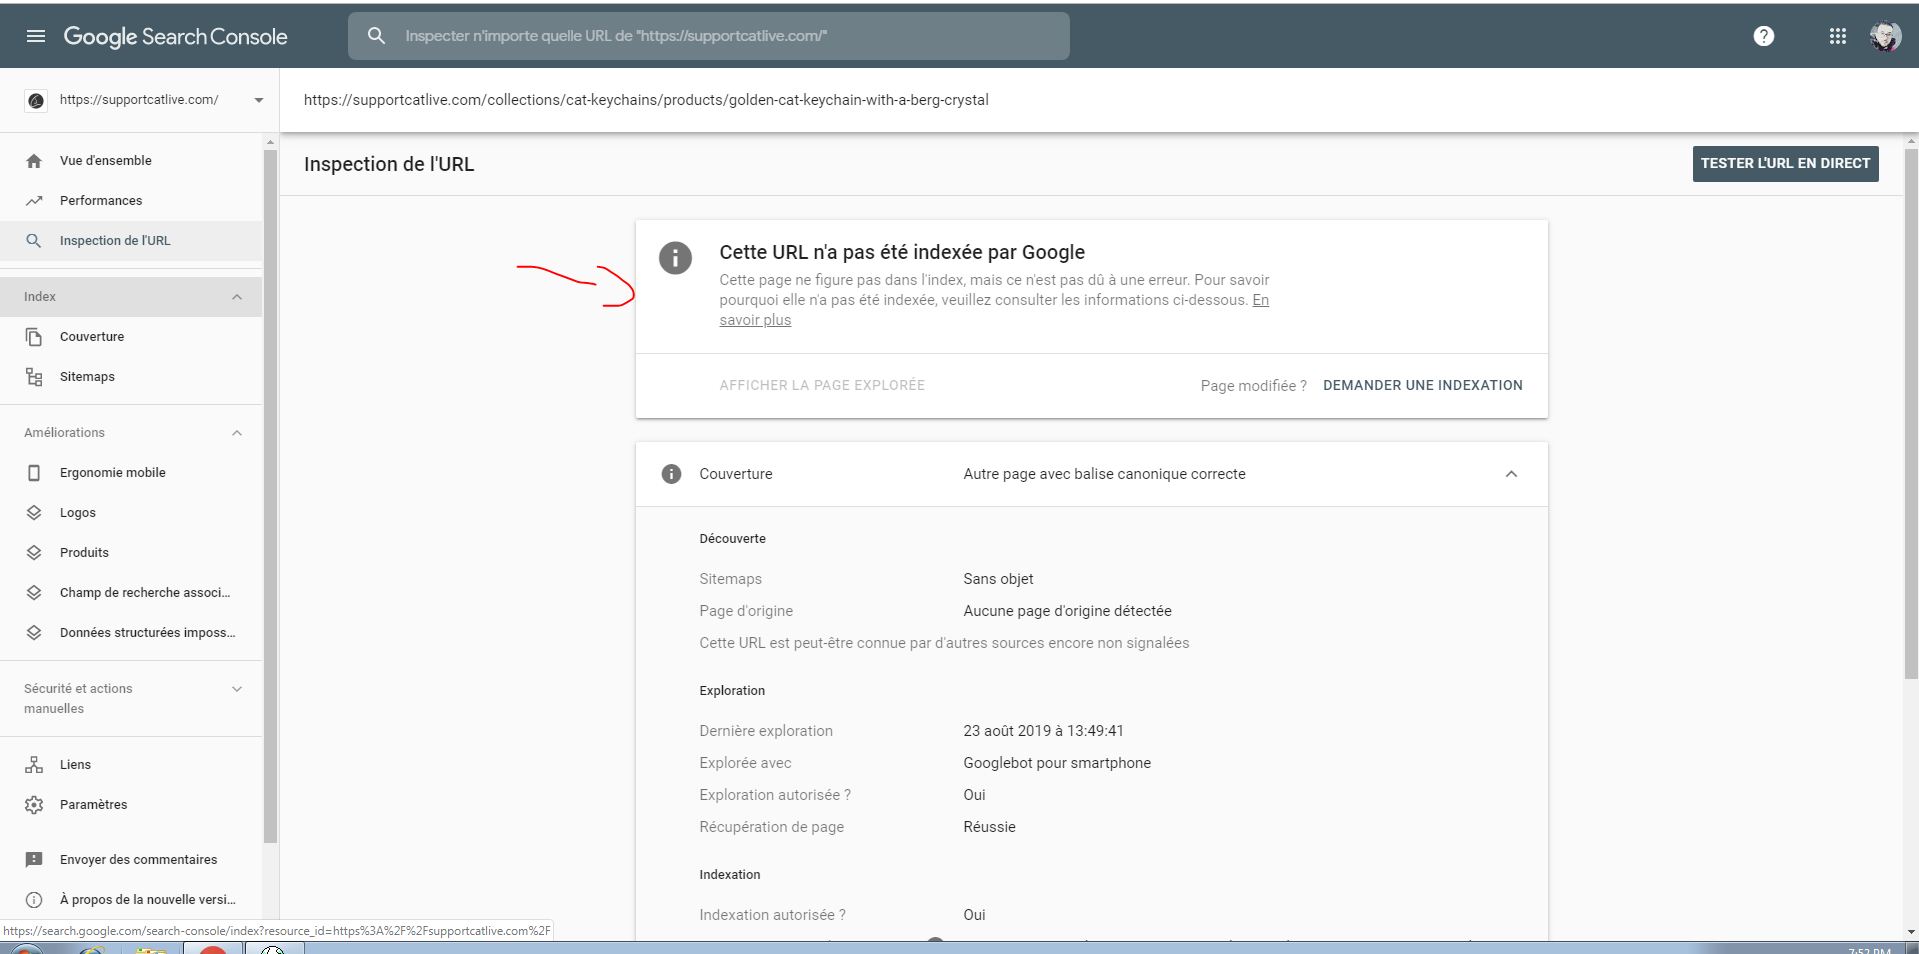Click the info icon beside À propos de la nouvelle version
The width and height of the screenshot is (1919, 954).
(x=34, y=900)
